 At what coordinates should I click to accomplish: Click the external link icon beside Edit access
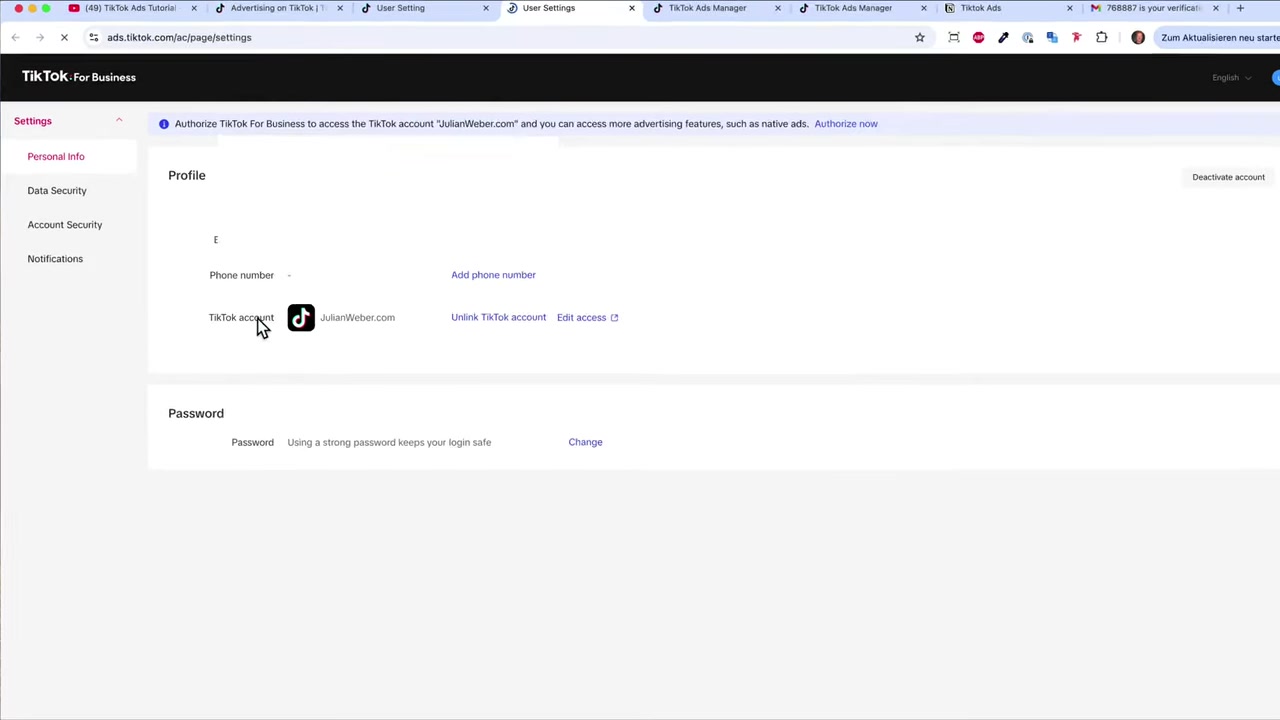point(614,318)
